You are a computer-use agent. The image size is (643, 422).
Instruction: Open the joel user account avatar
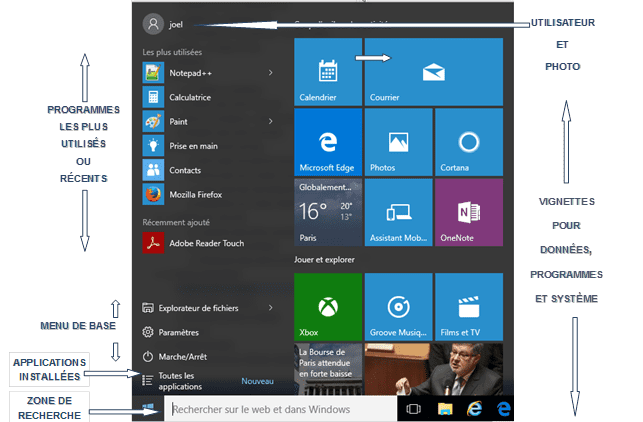click(x=153, y=24)
